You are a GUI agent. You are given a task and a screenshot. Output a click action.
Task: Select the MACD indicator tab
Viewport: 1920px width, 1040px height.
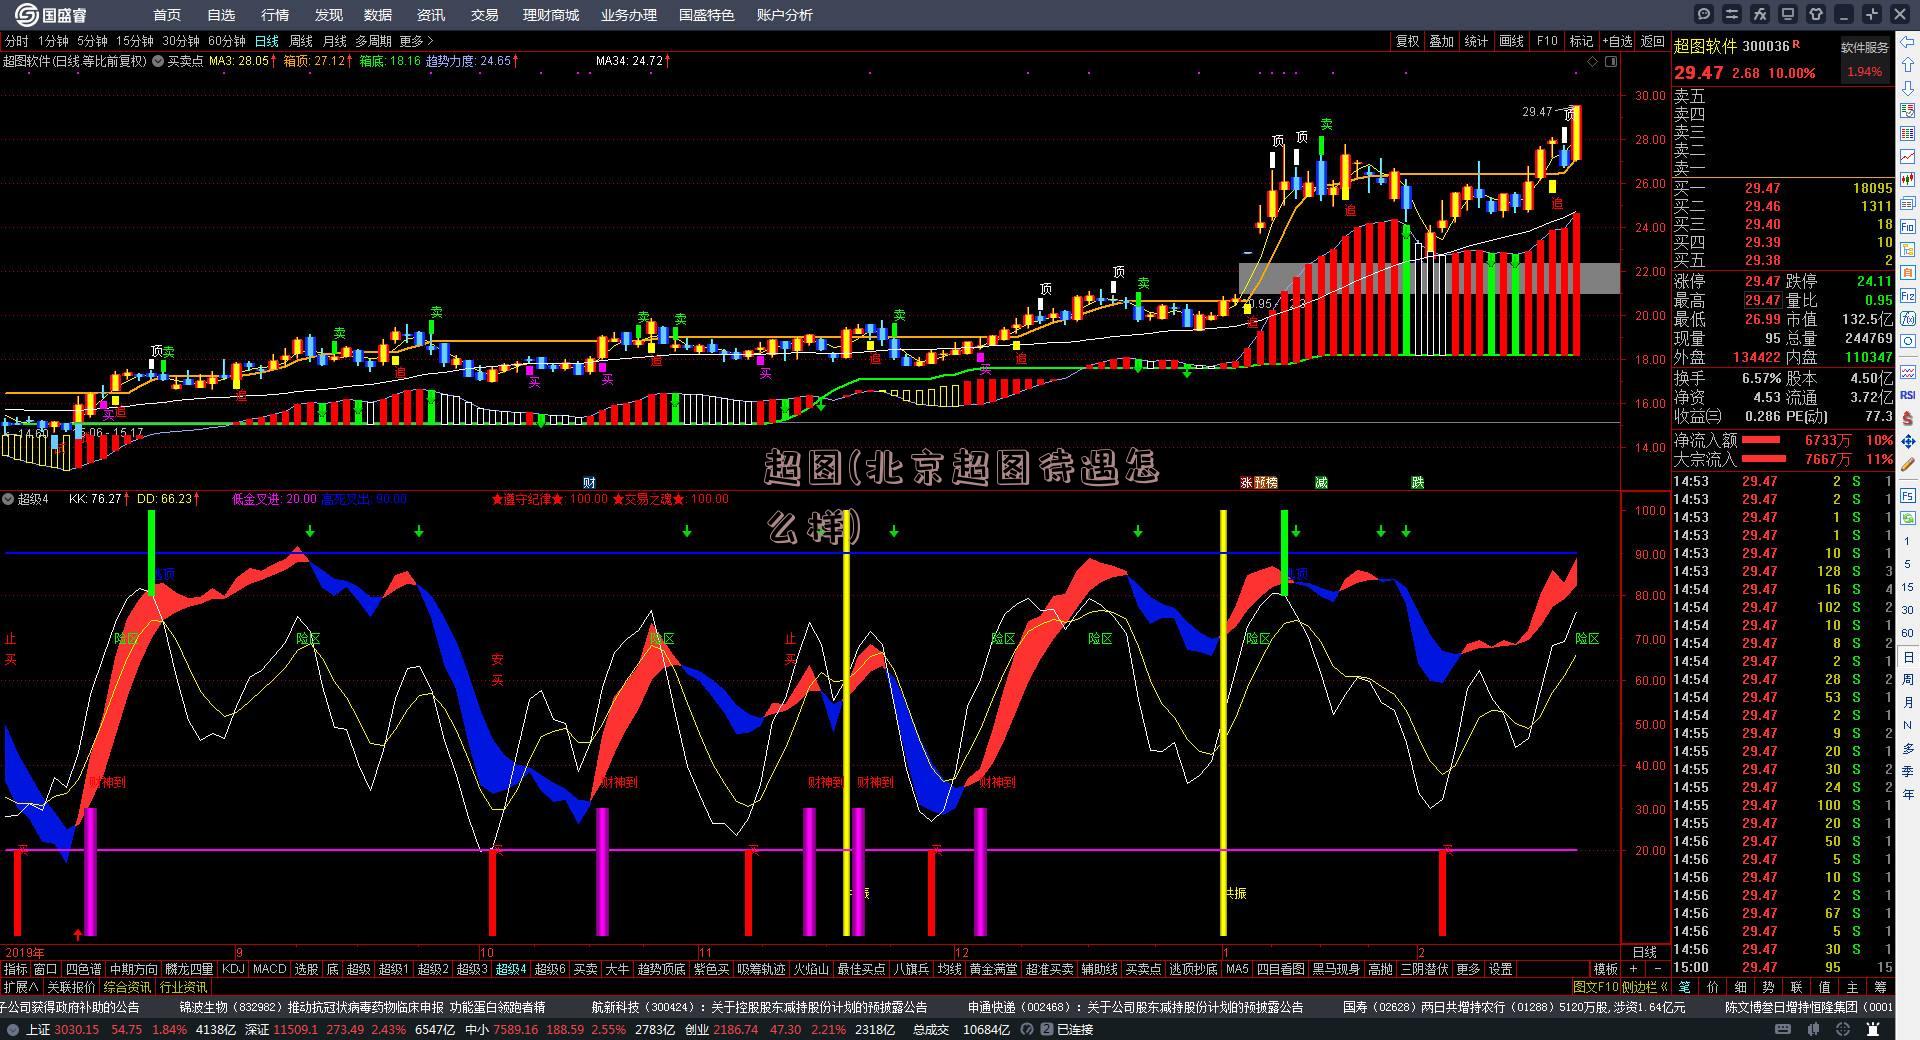(x=269, y=969)
